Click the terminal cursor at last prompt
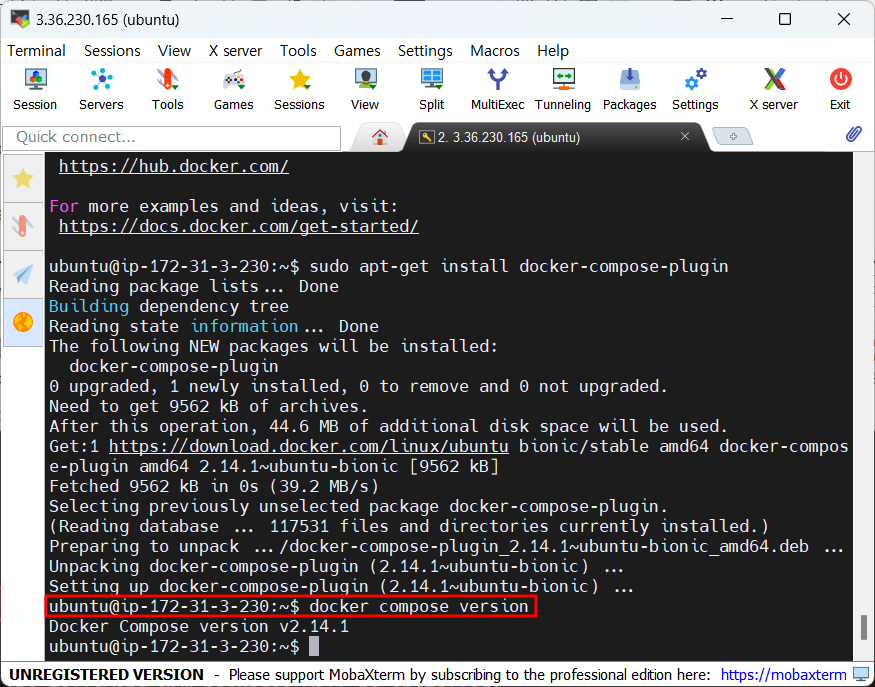 (314, 646)
